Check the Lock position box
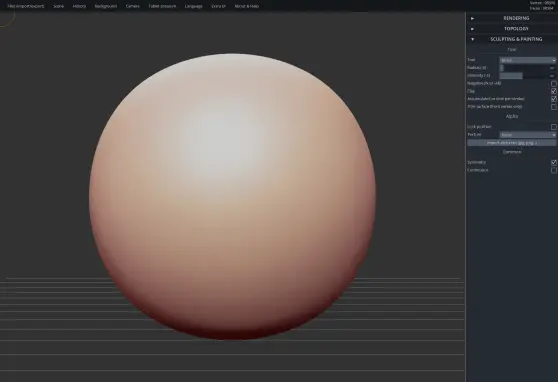The height and width of the screenshot is (382, 558). coord(554,127)
